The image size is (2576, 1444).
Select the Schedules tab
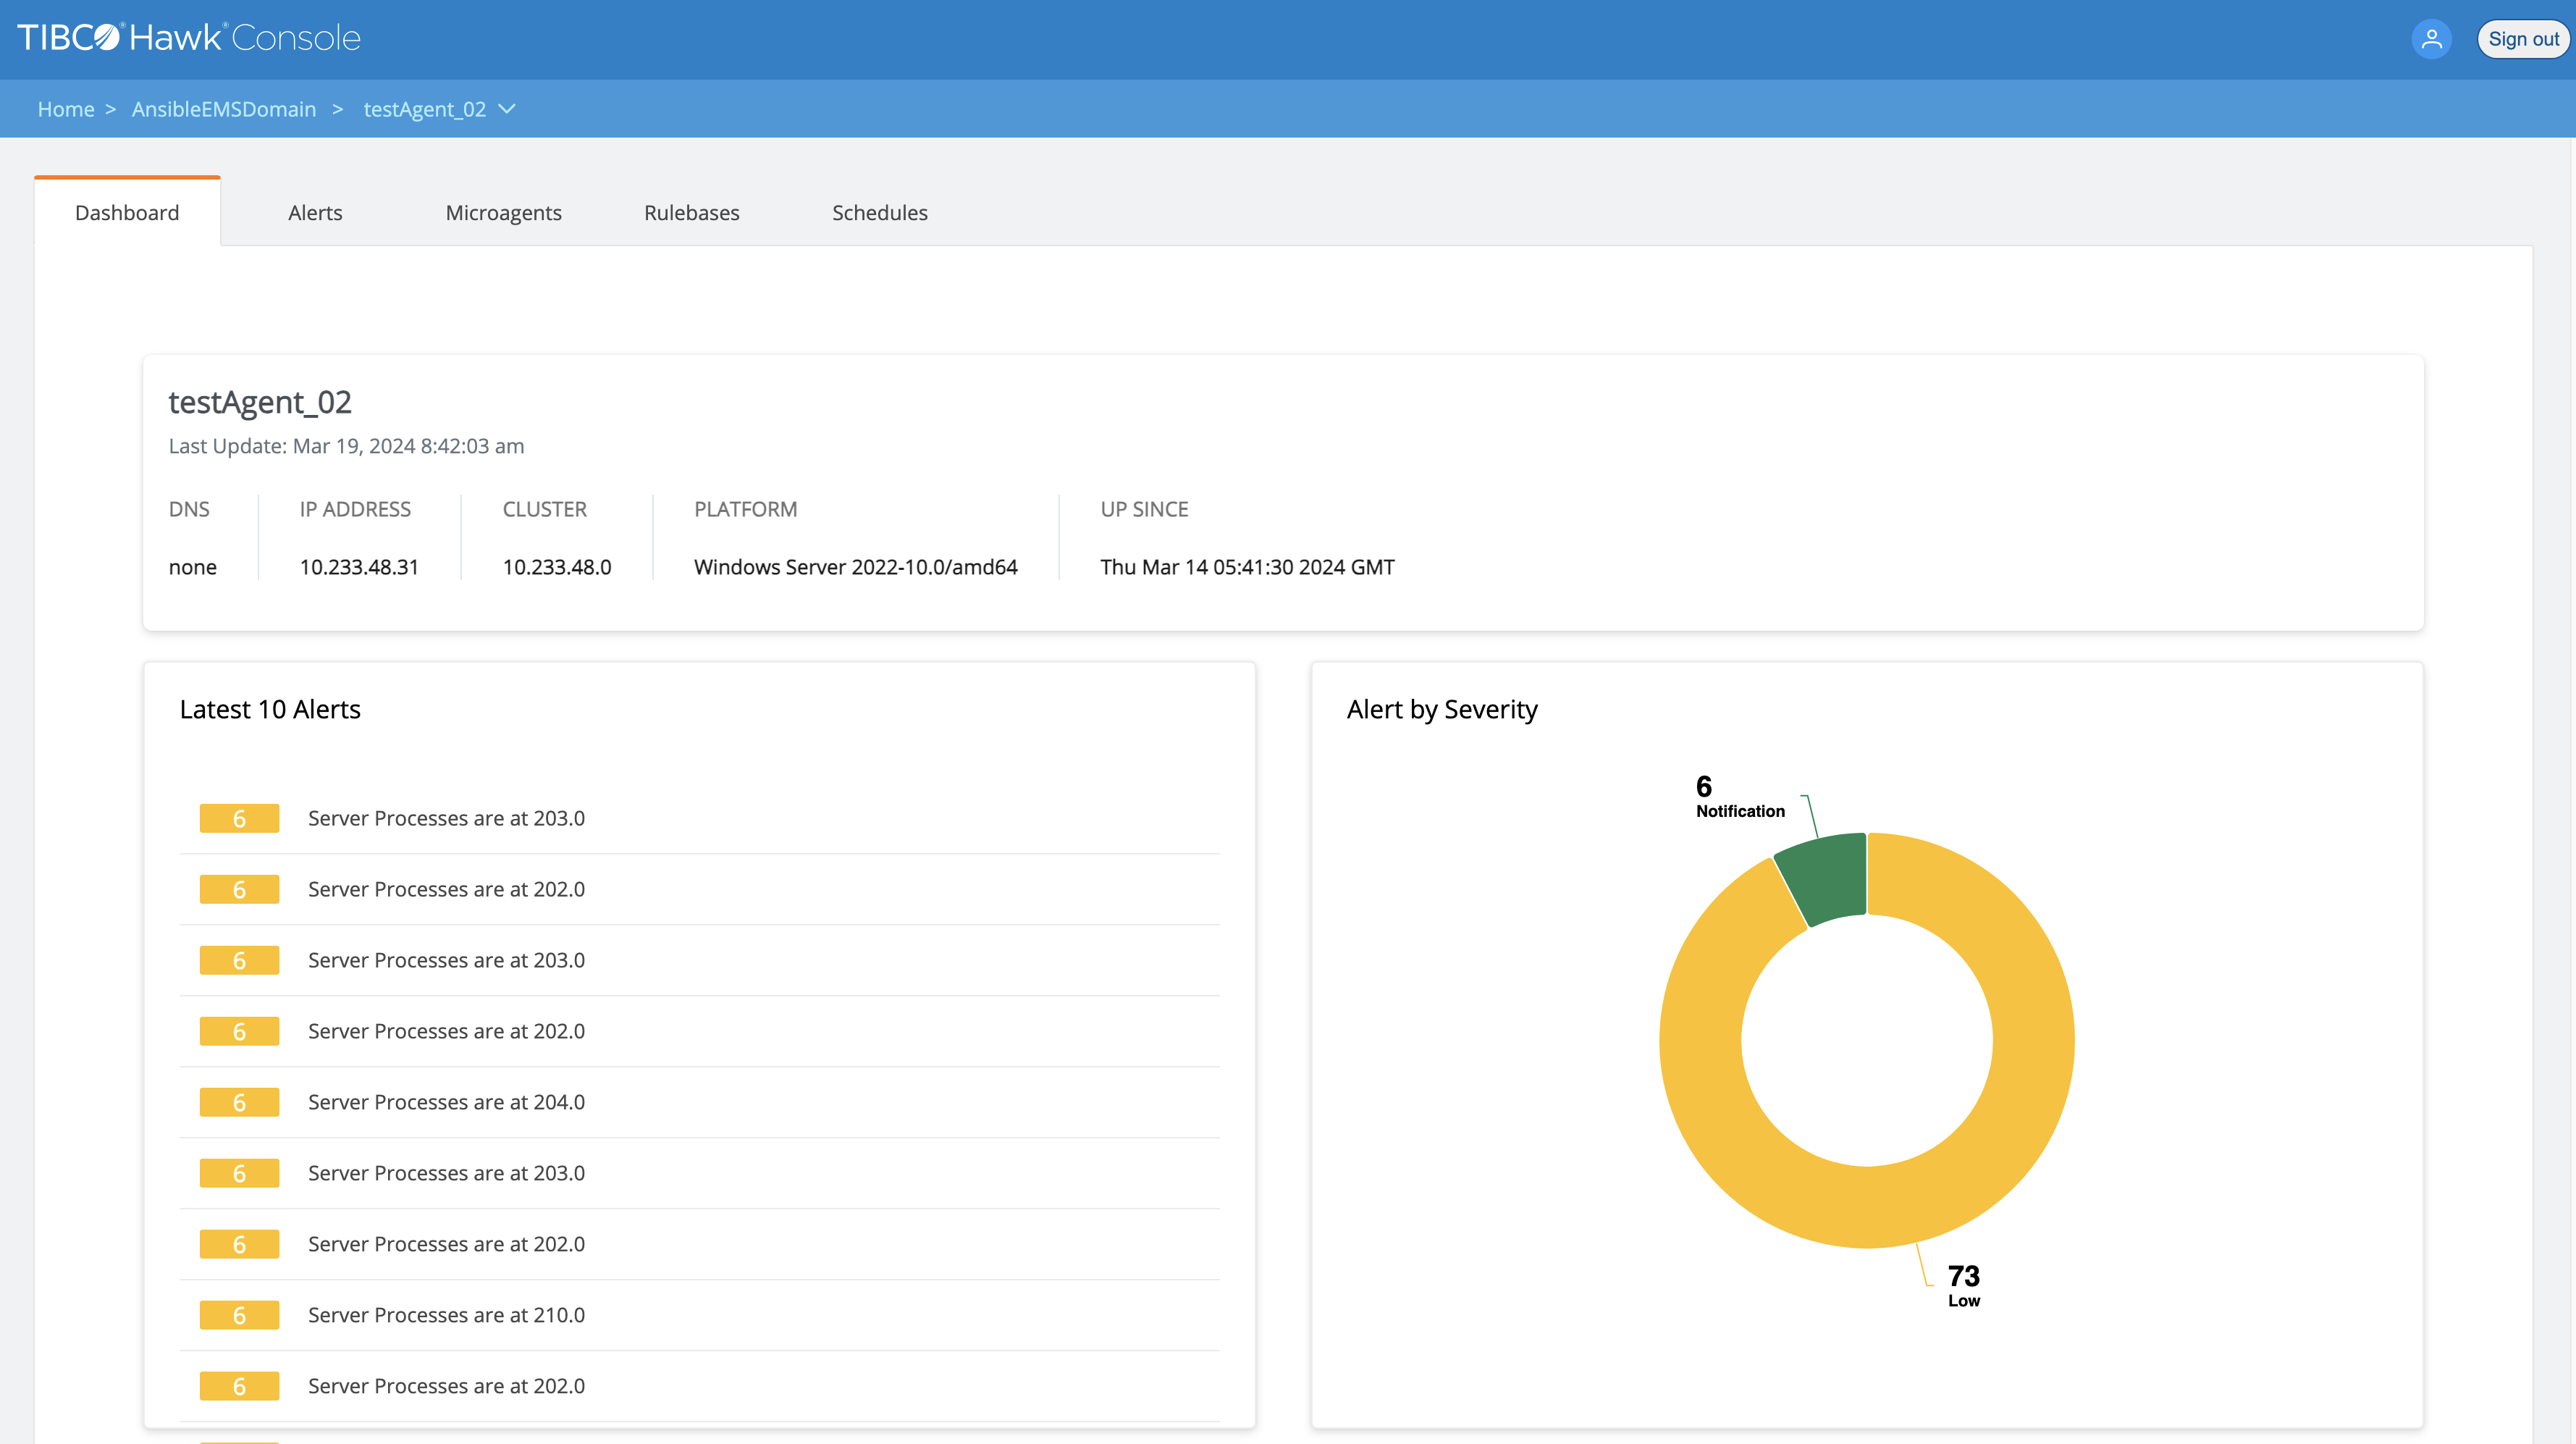879,212
